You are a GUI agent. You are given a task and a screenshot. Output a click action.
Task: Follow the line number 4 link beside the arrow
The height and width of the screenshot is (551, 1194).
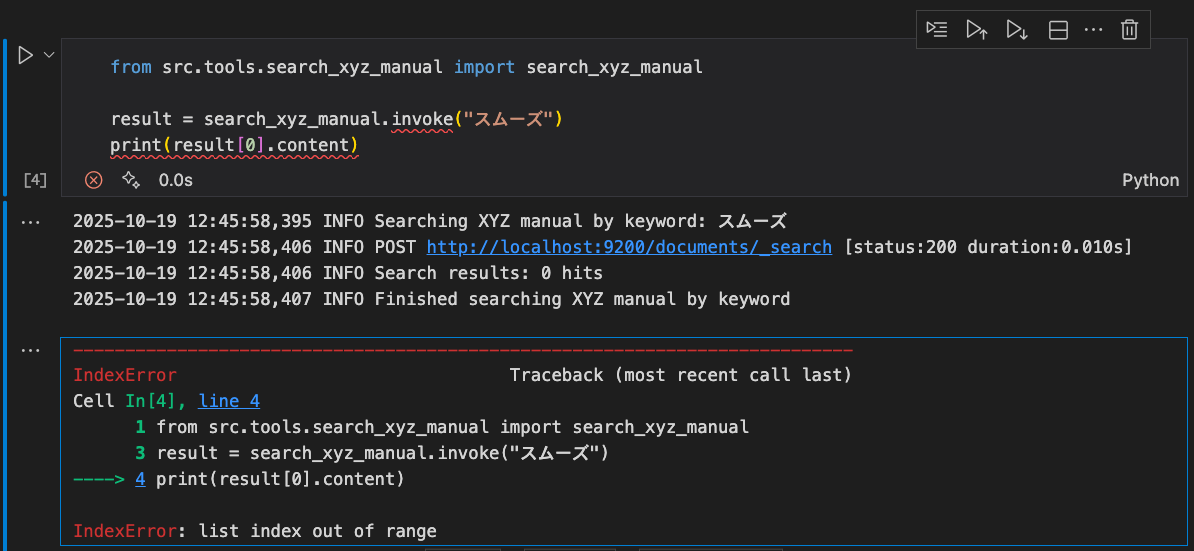140,479
